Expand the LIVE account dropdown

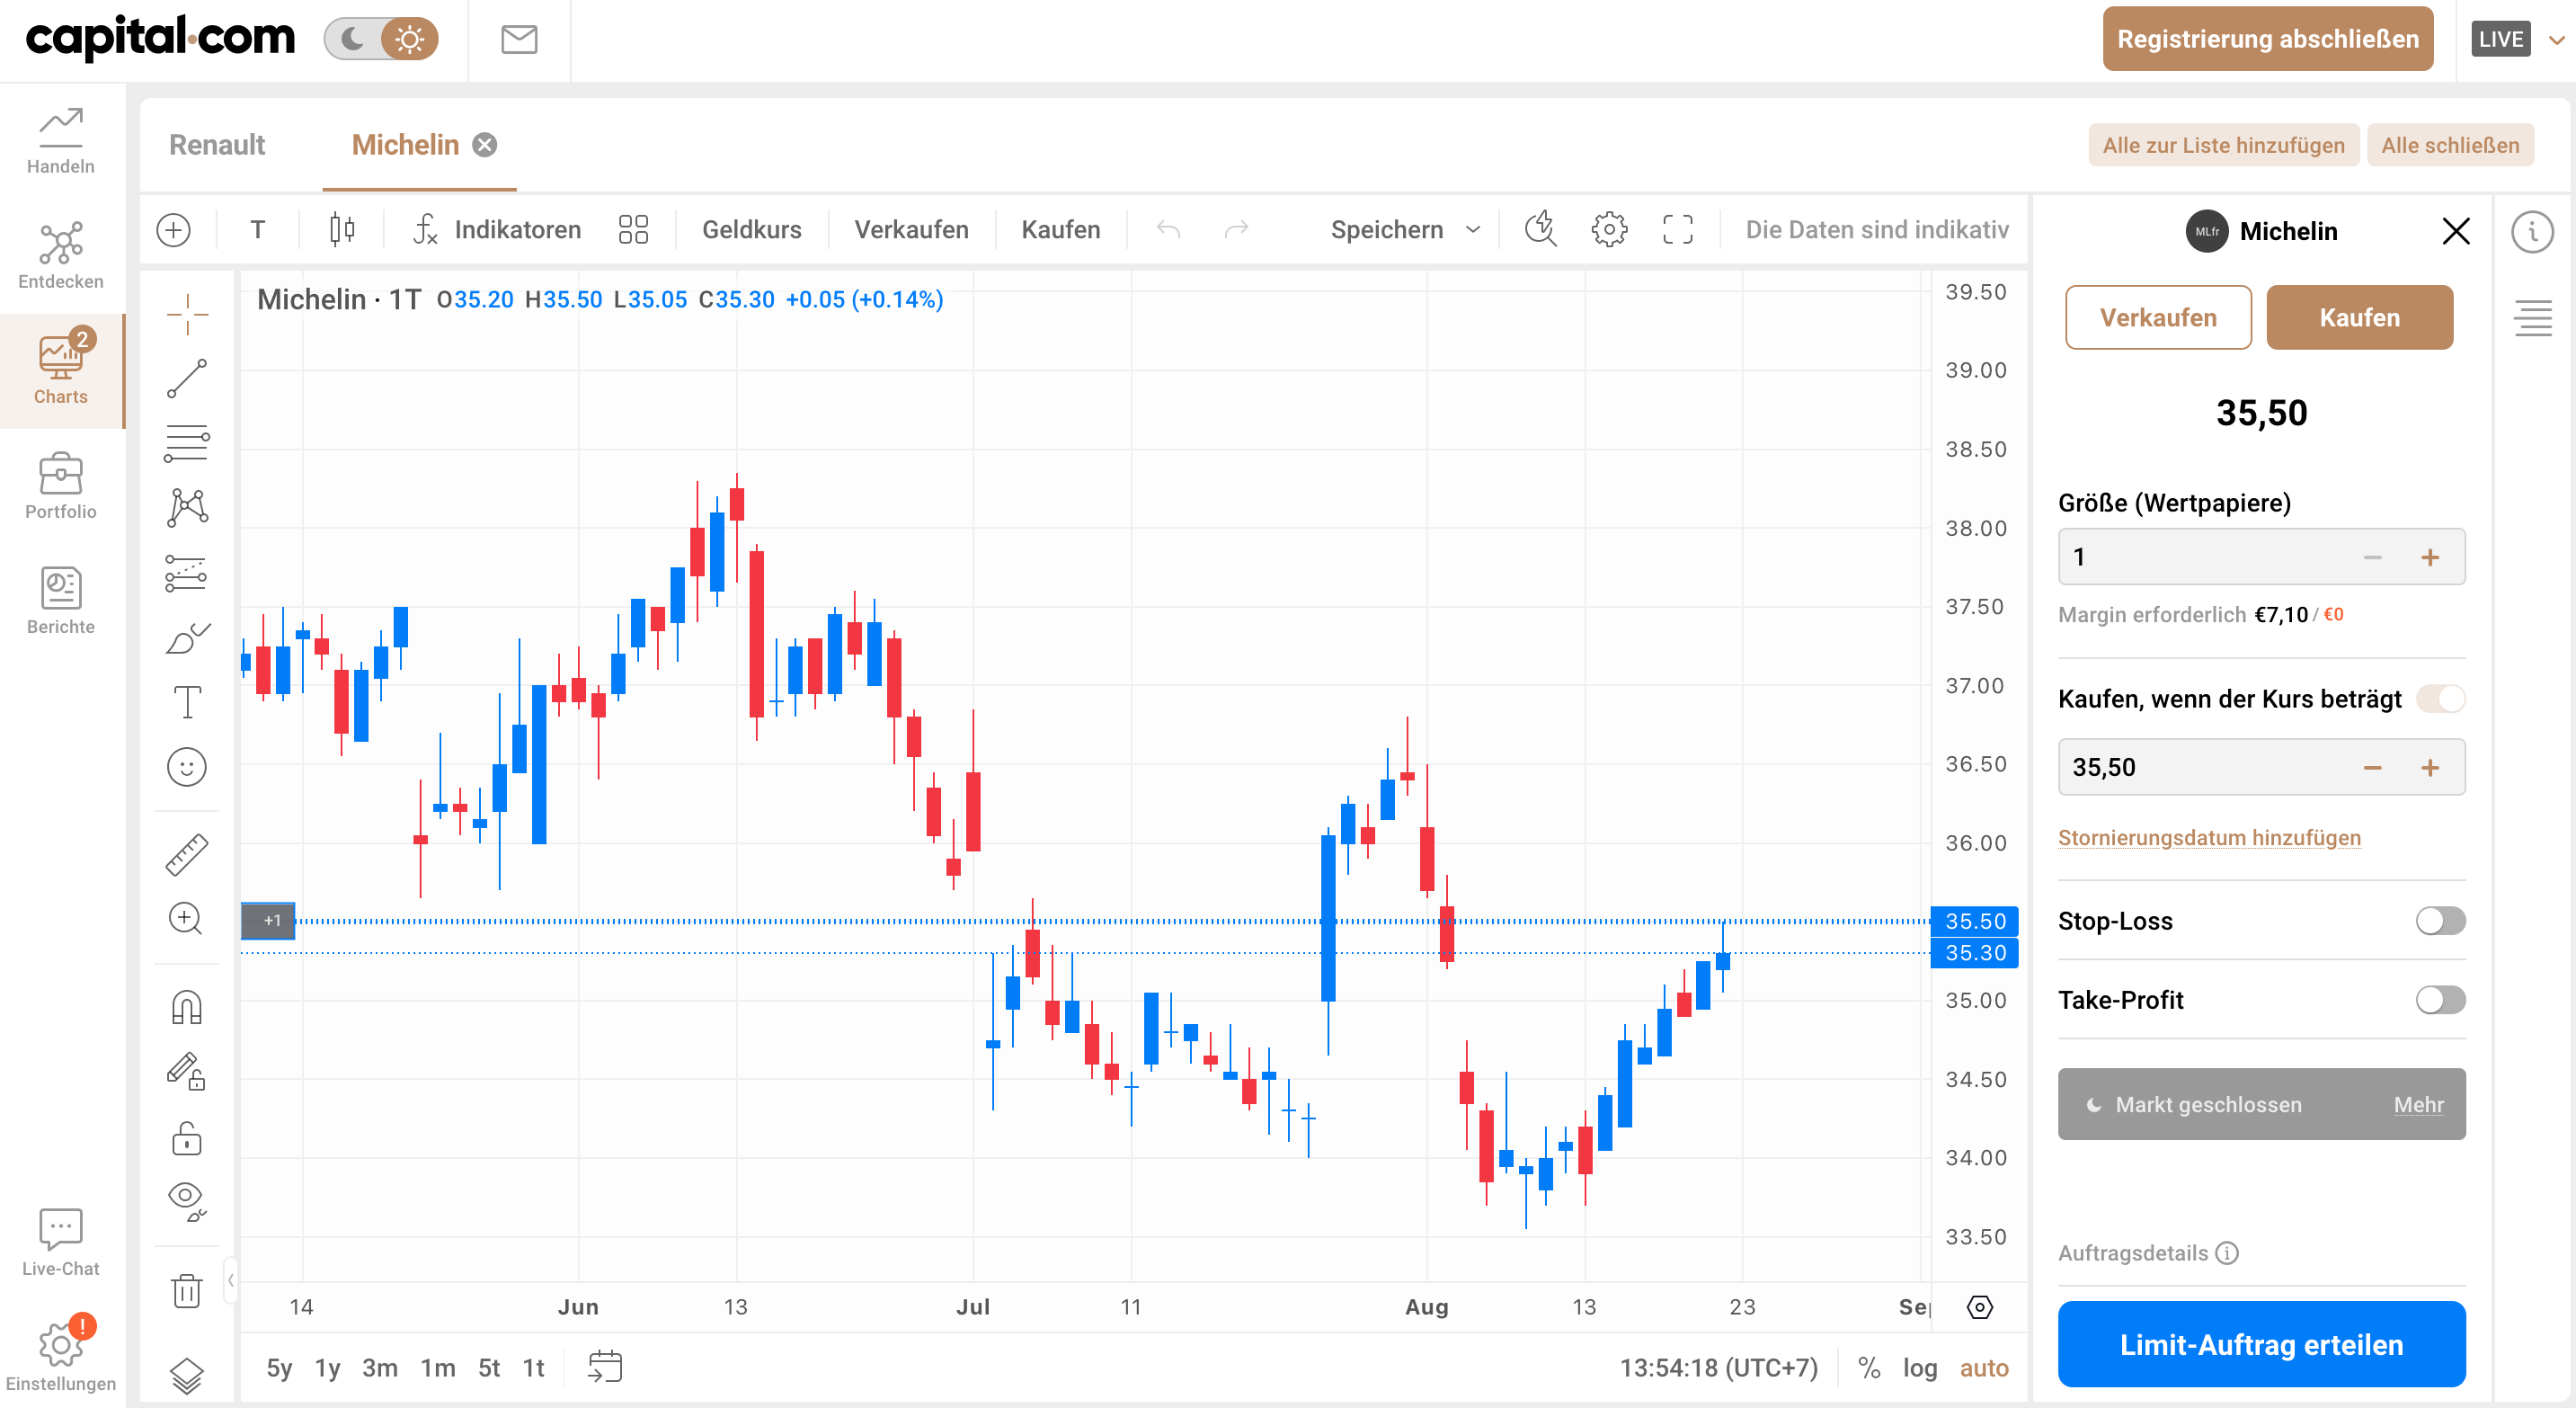point(2557,40)
